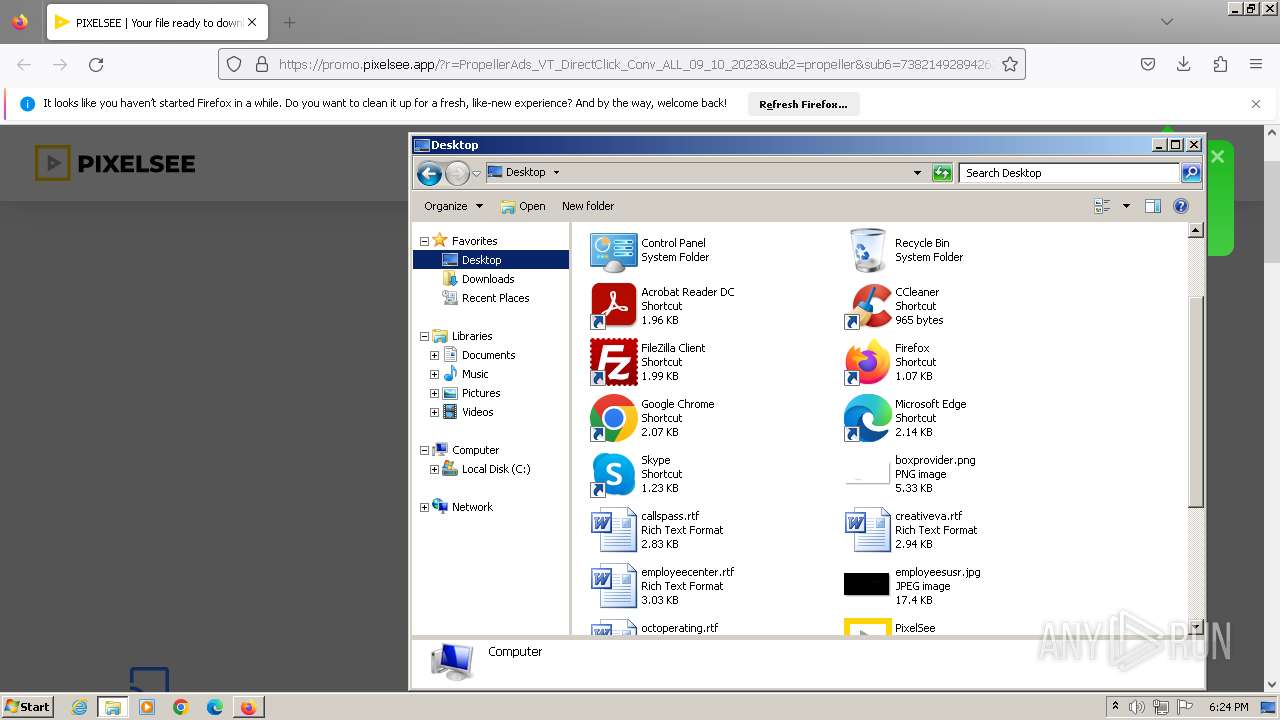Open the Acrobat Reader DC shortcut icon
1280x720 pixels.
click(x=613, y=305)
